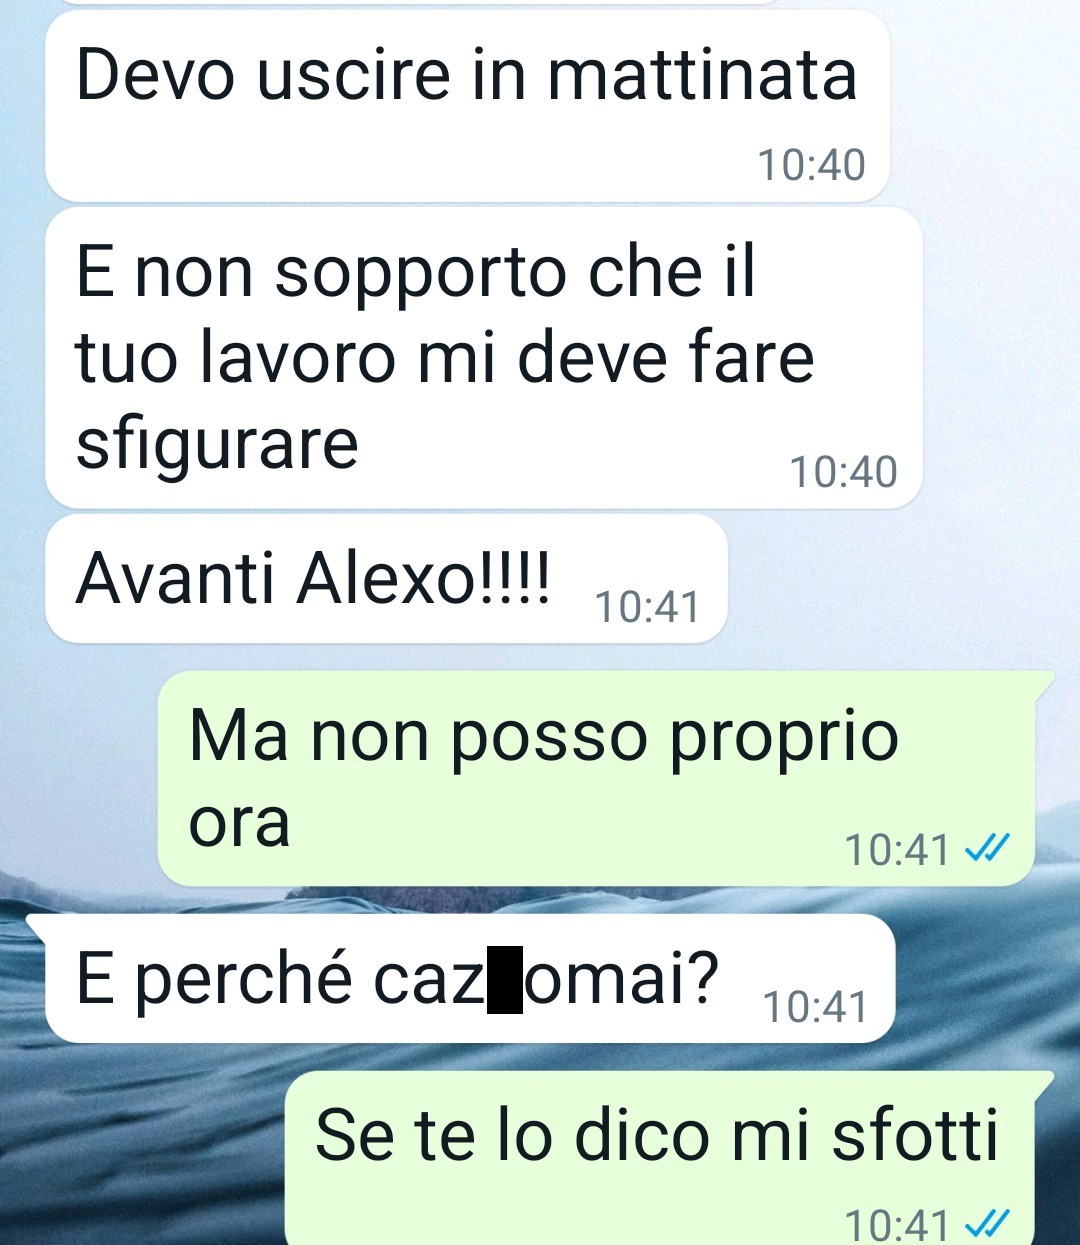The image size is (1080, 1245).
Task: Select the "E non sopporto che il tuo lavoro" message
Action: point(483,358)
